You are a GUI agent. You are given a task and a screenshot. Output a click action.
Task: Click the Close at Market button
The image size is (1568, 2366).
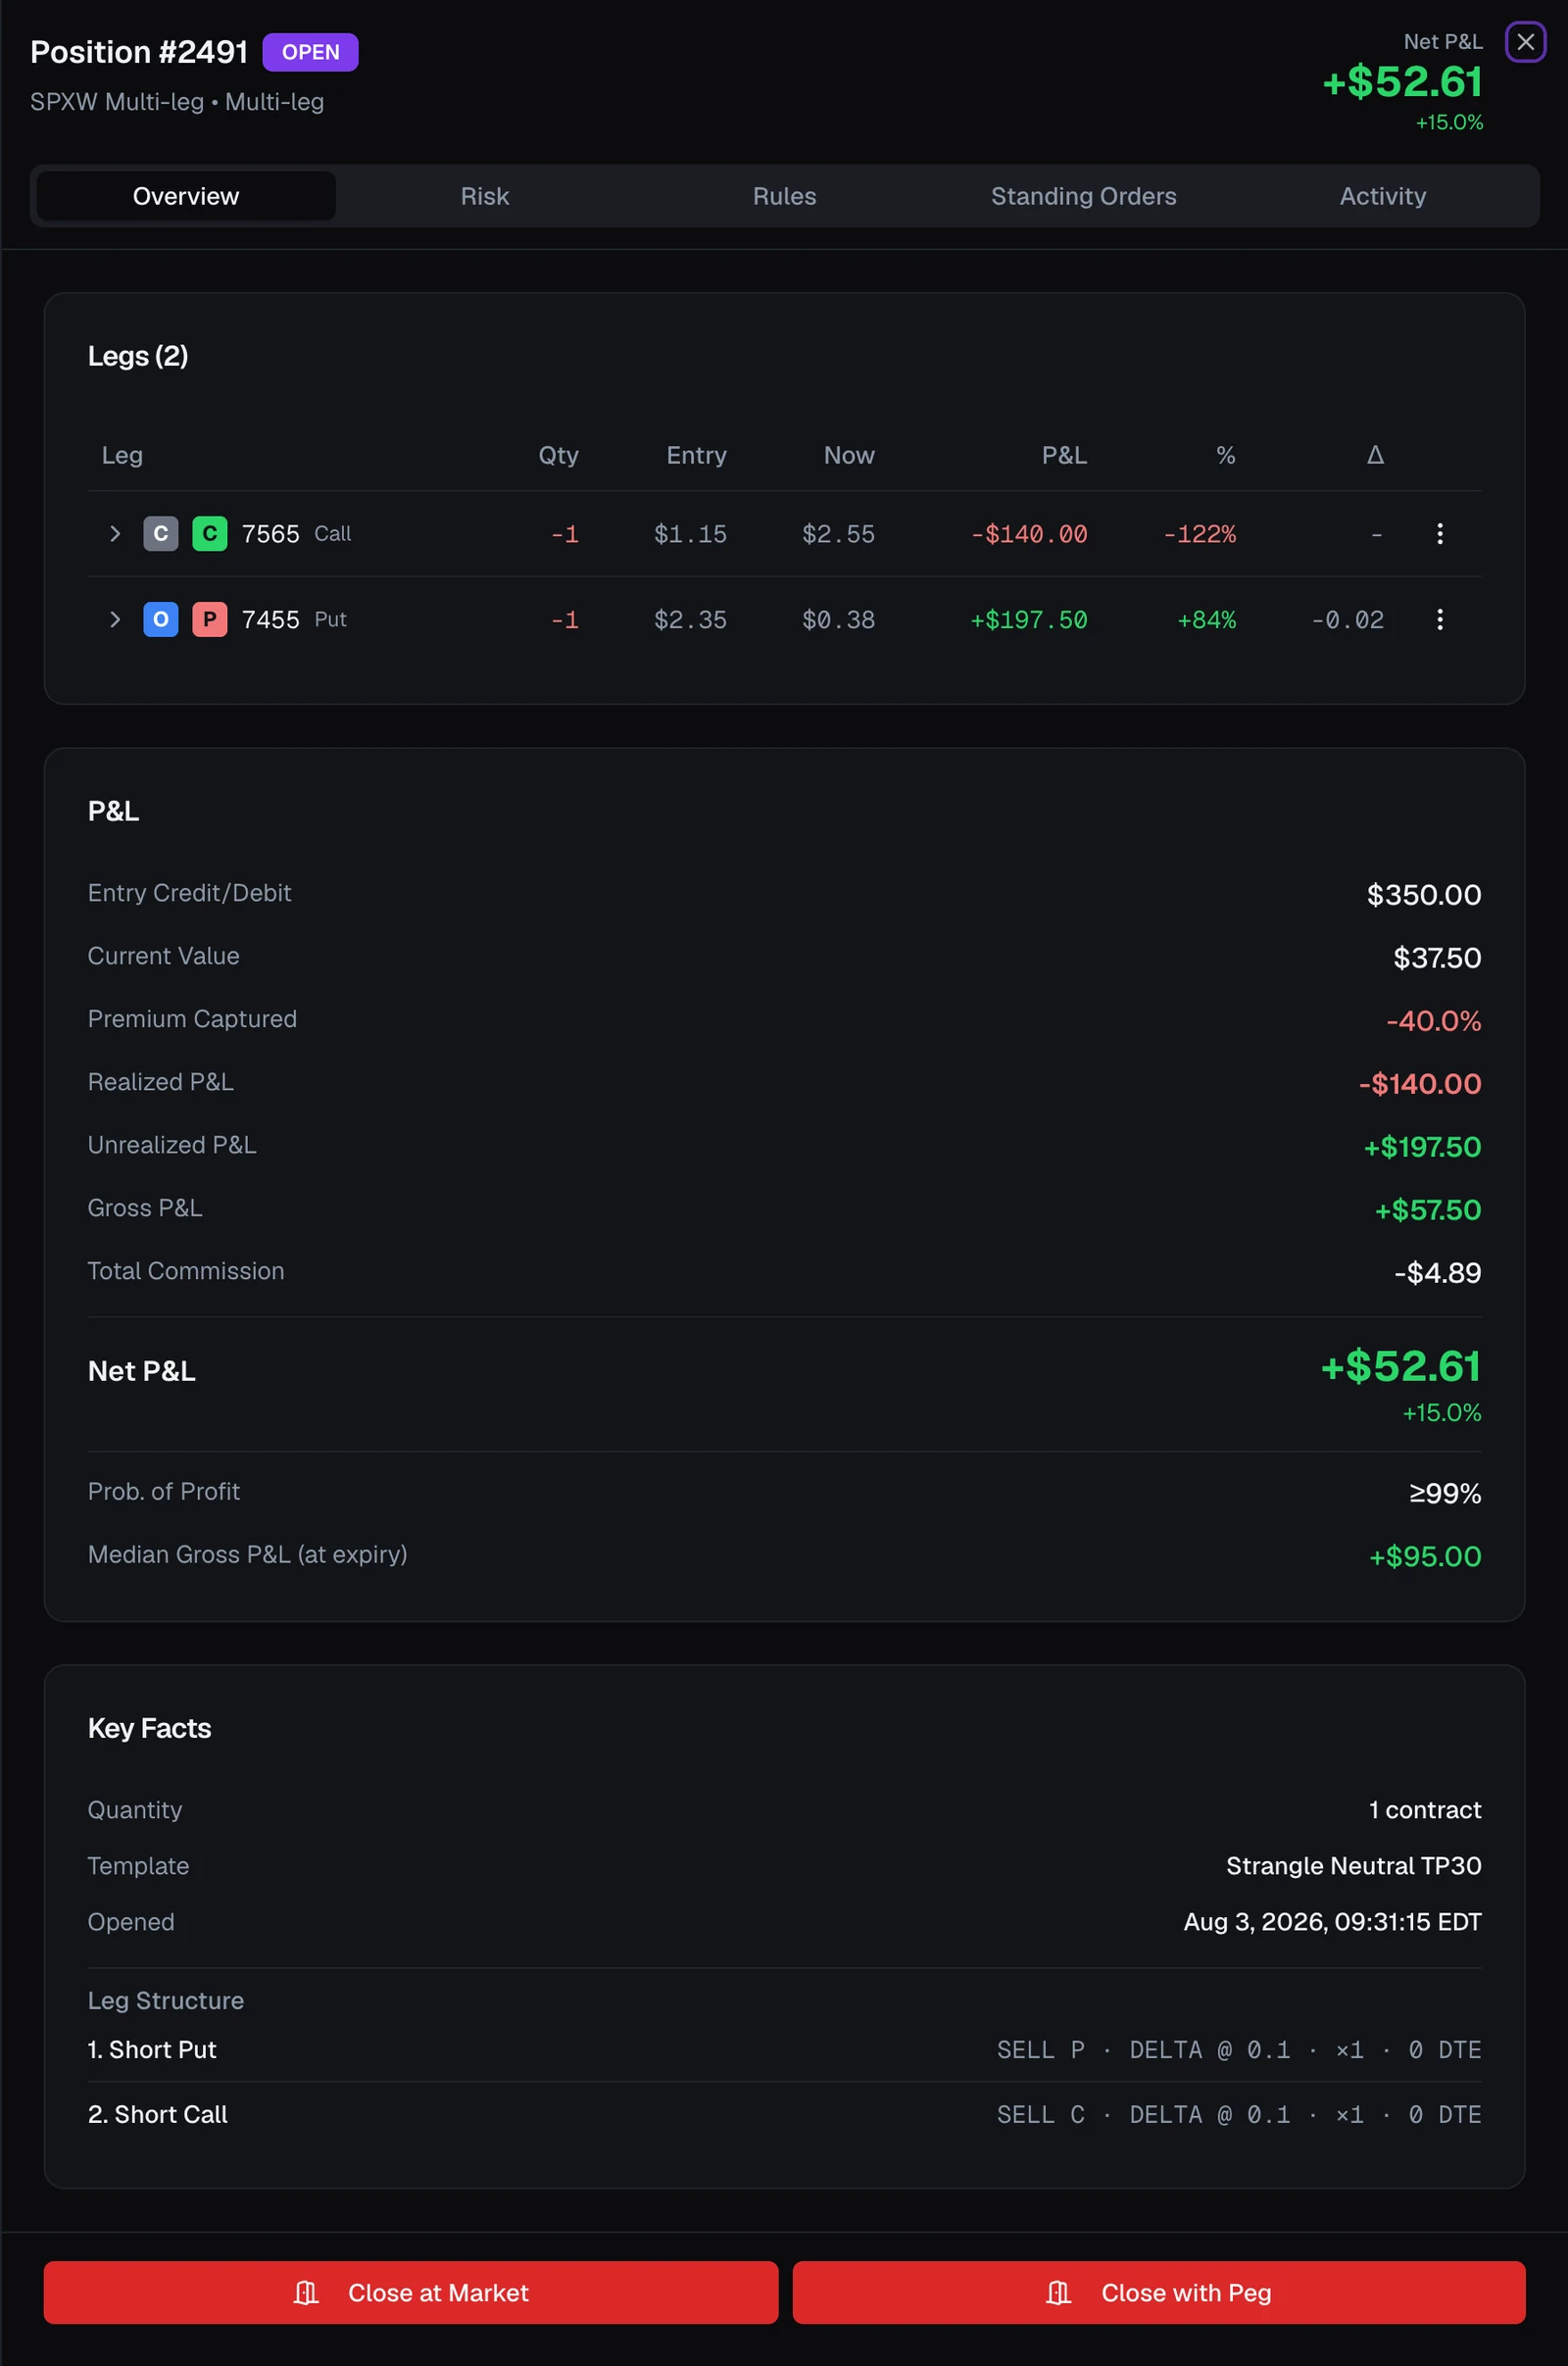411,2292
